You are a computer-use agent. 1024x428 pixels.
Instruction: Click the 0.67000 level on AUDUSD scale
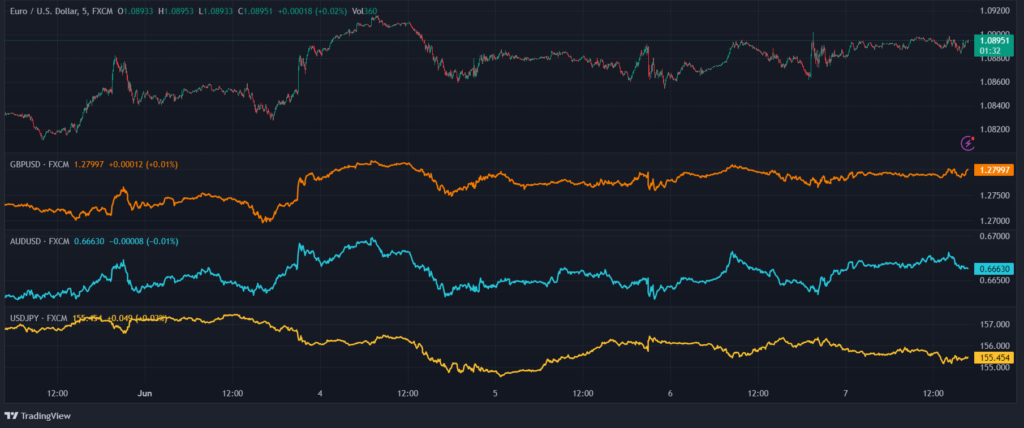click(x=997, y=236)
